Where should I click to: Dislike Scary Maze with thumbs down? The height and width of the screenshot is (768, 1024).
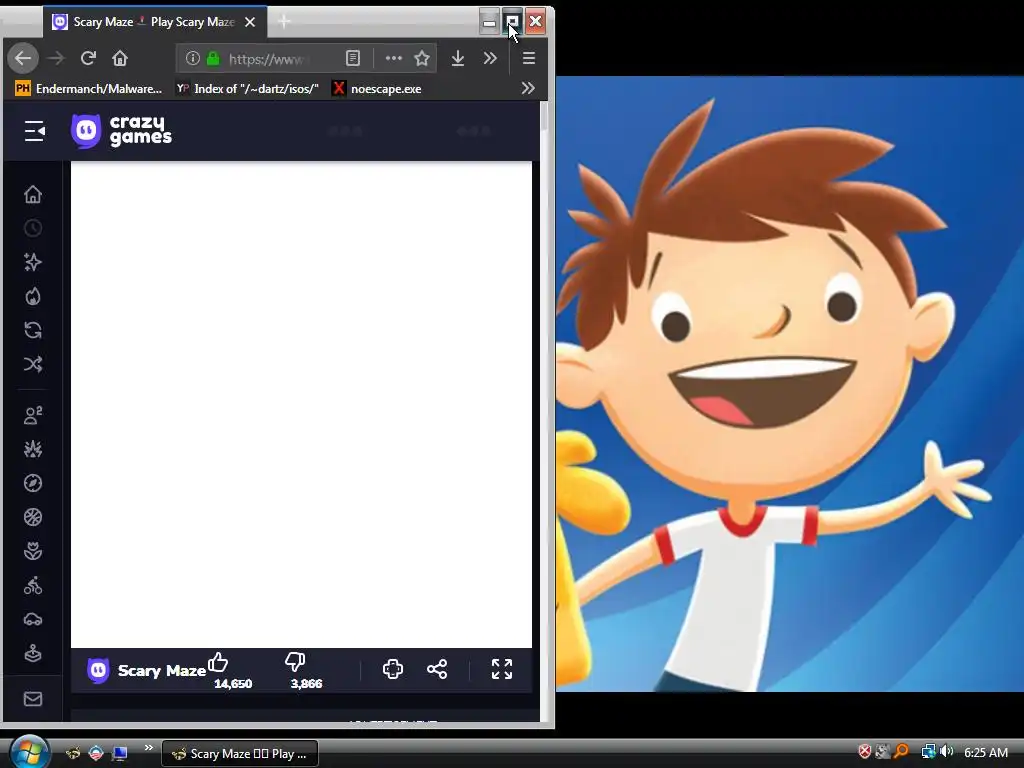(295, 662)
